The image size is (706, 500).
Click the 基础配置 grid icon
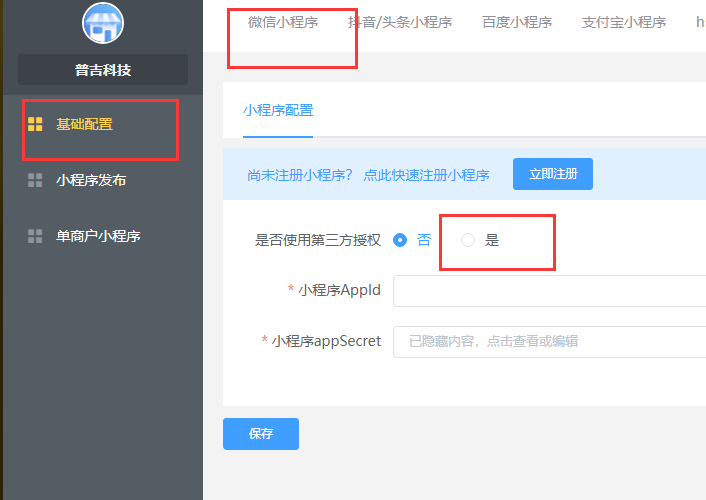(35, 124)
